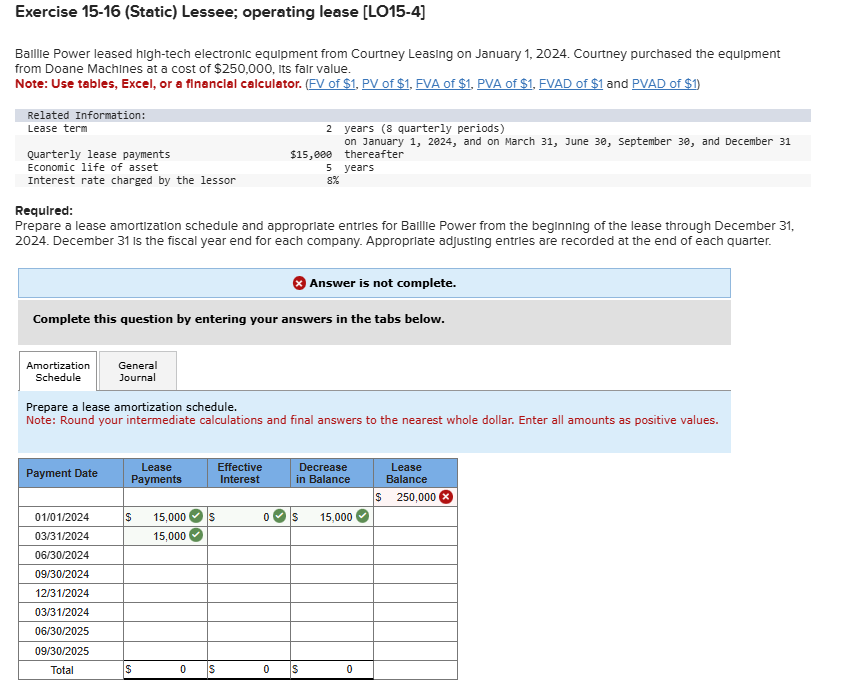Click the red error icon in the 'Answer is not complete' banner
This screenshot has height=687, width=855.
tap(300, 283)
